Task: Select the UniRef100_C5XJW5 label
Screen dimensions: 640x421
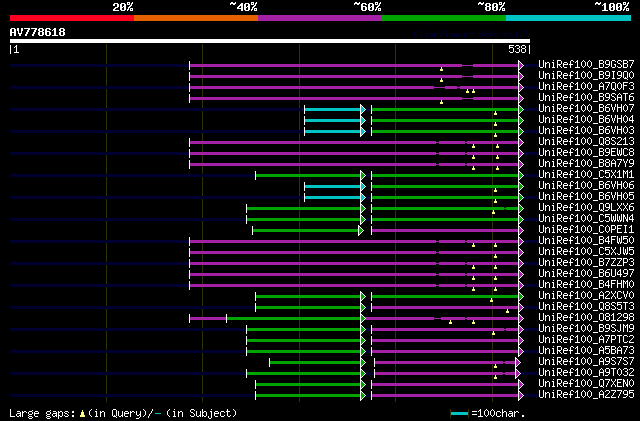Action: pyautogui.click(x=586, y=252)
